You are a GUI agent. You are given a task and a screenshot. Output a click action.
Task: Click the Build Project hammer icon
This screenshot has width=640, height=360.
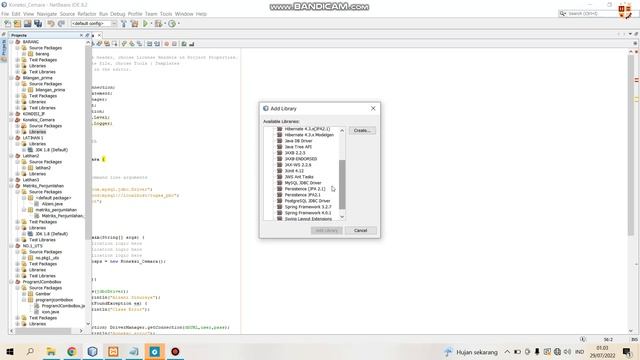(x=124, y=24)
